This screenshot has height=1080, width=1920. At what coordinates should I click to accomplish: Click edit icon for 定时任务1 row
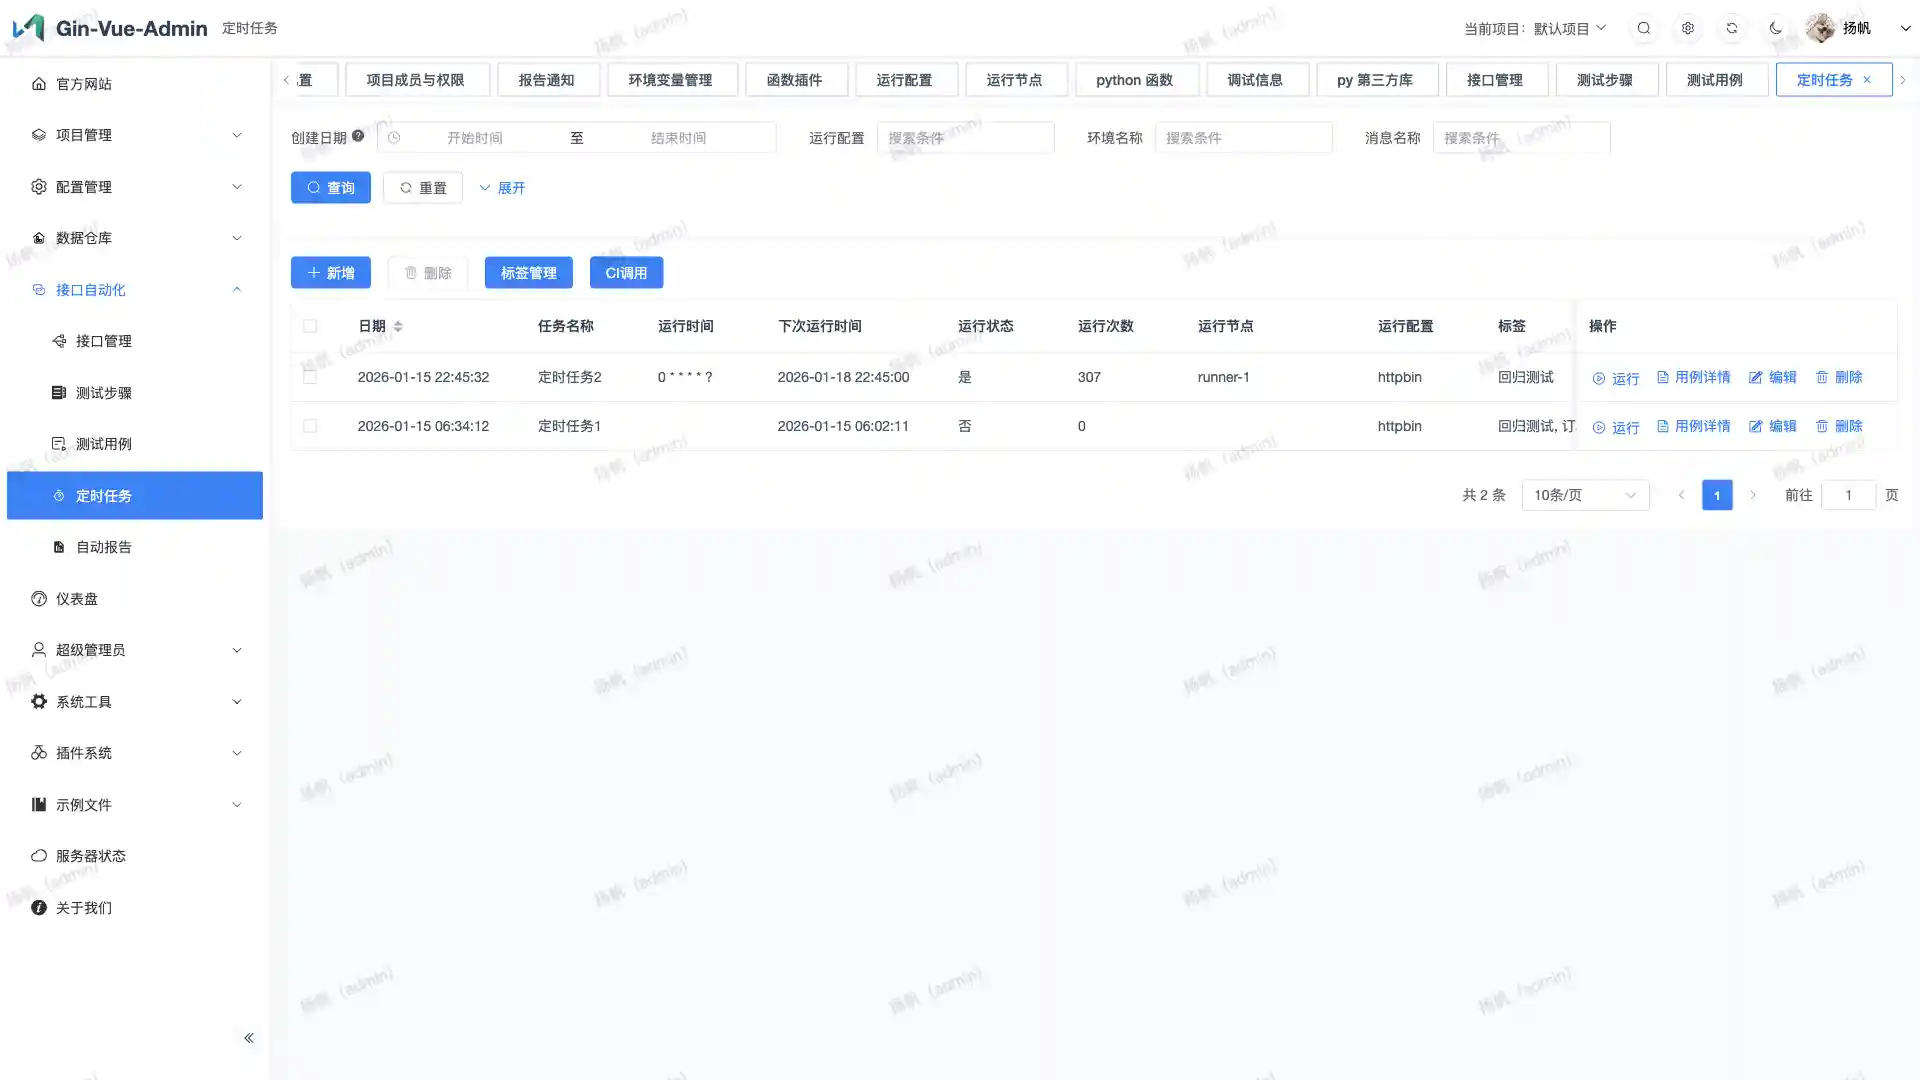tap(1755, 426)
